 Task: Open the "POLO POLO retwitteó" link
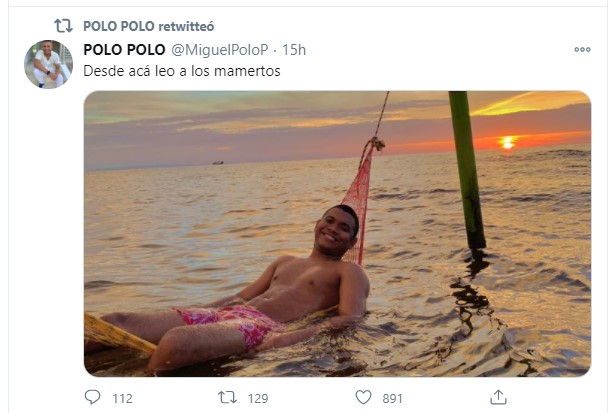coord(148,25)
